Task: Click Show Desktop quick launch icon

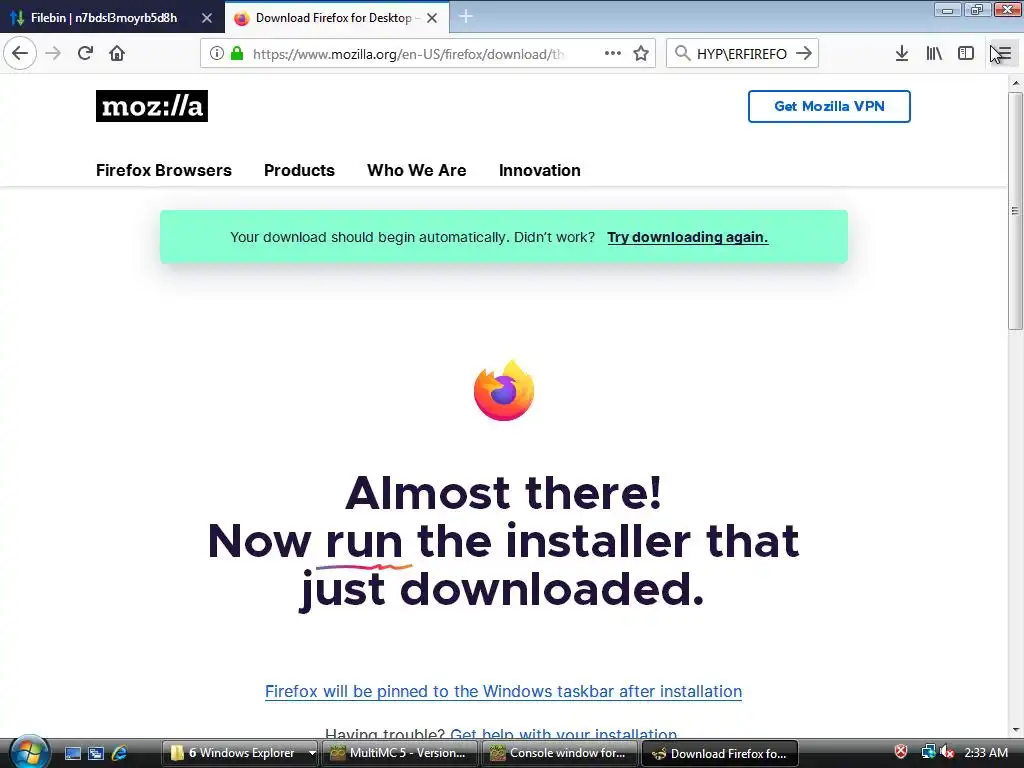Action: click(x=73, y=753)
